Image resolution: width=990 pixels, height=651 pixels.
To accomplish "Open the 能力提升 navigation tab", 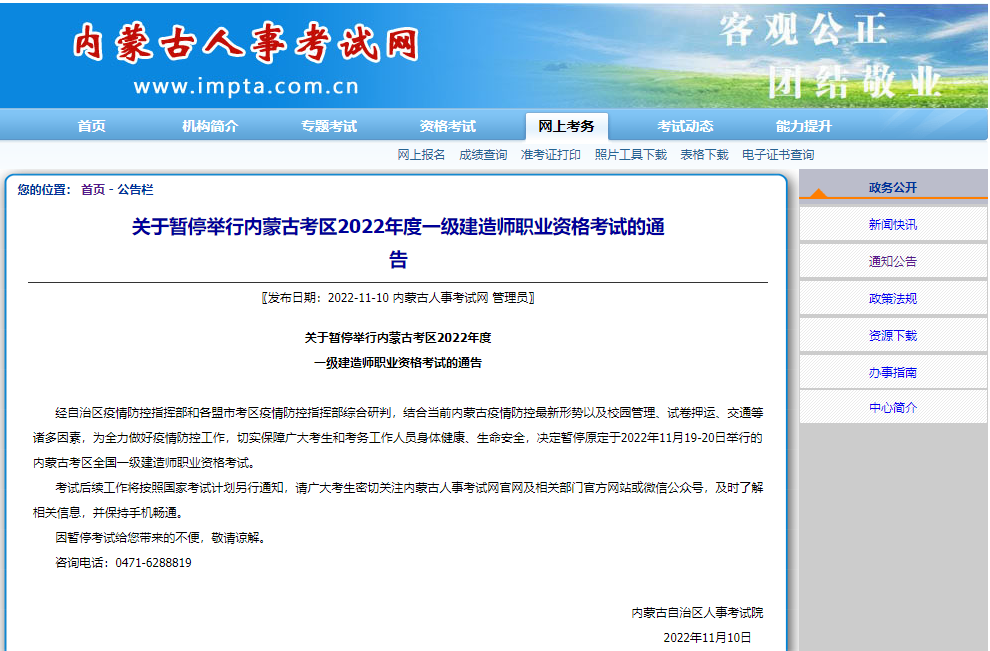I will click(803, 126).
